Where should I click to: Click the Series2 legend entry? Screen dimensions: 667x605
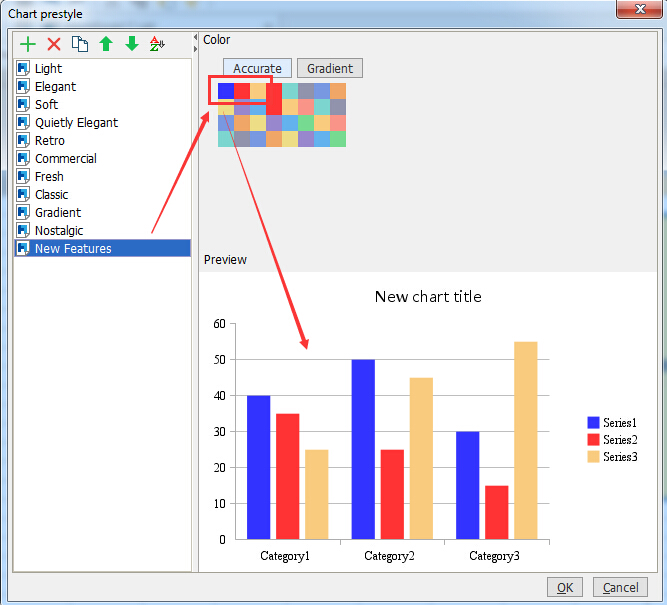(x=612, y=439)
